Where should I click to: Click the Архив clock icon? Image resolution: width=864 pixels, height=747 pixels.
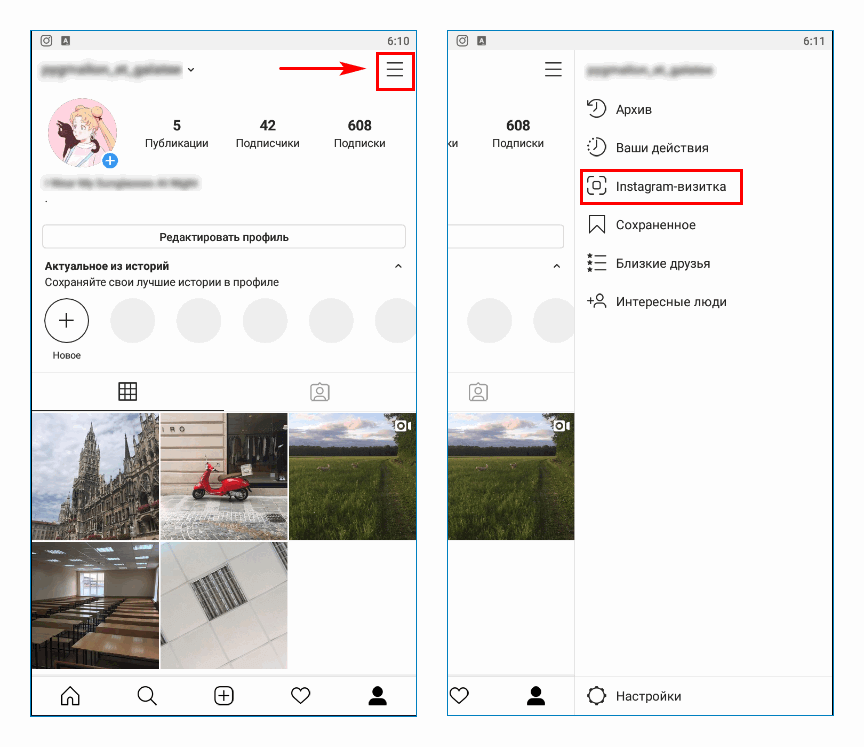tap(596, 109)
